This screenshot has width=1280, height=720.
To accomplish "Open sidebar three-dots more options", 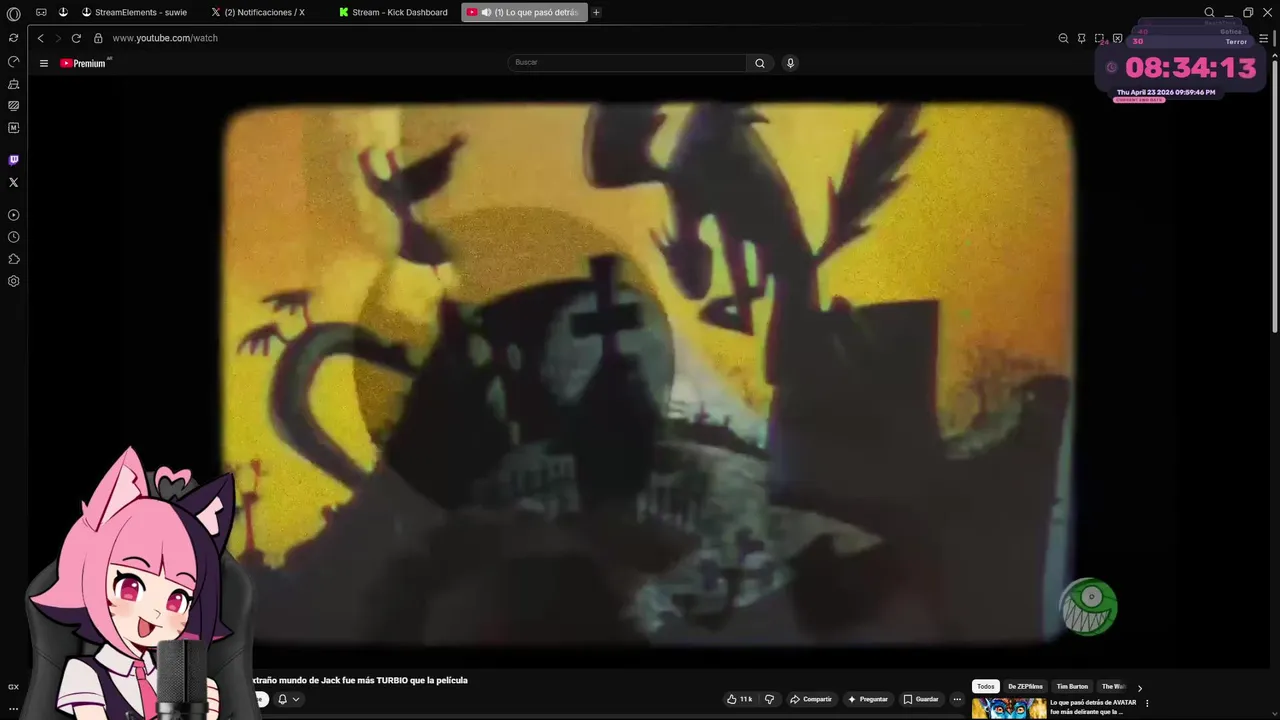I will click(x=13, y=708).
